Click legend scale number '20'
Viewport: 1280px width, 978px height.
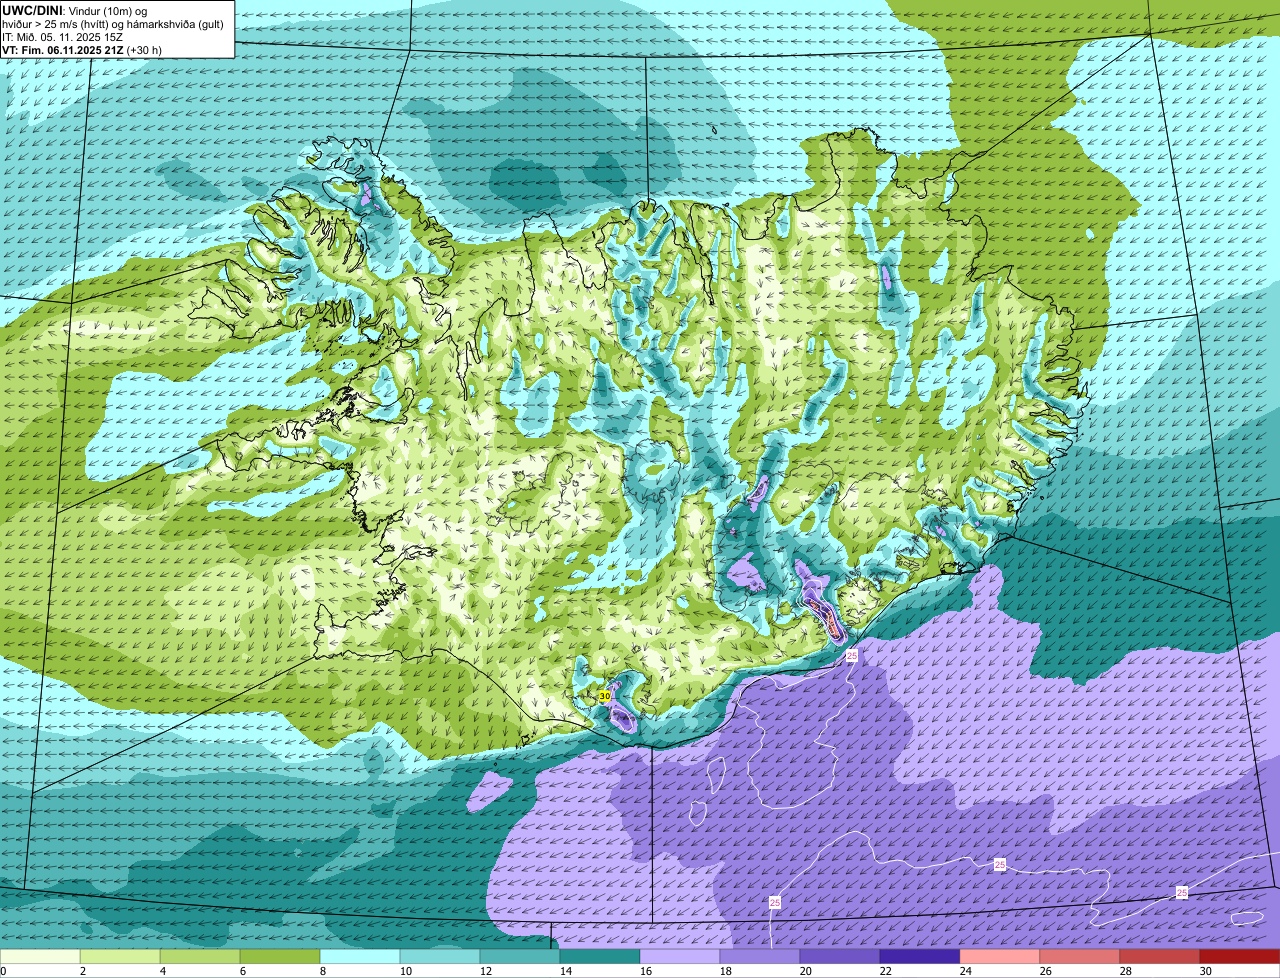point(805,971)
